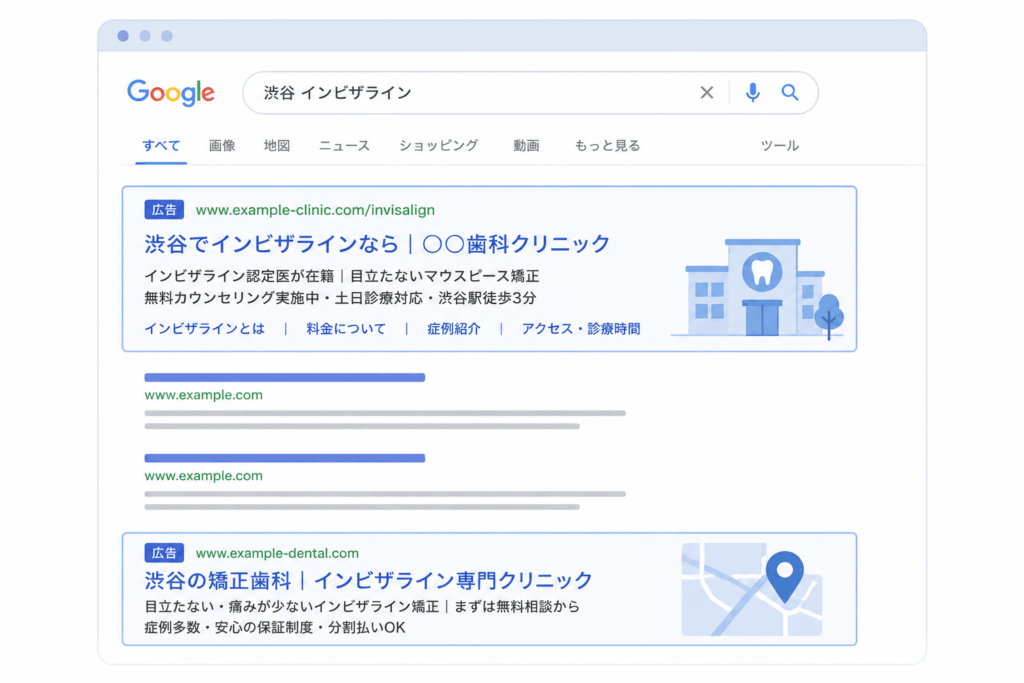Image resolution: width=1024 pixels, height=683 pixels.
Task: Open the ショッピング tab
Action: click(x=439, y=146)
